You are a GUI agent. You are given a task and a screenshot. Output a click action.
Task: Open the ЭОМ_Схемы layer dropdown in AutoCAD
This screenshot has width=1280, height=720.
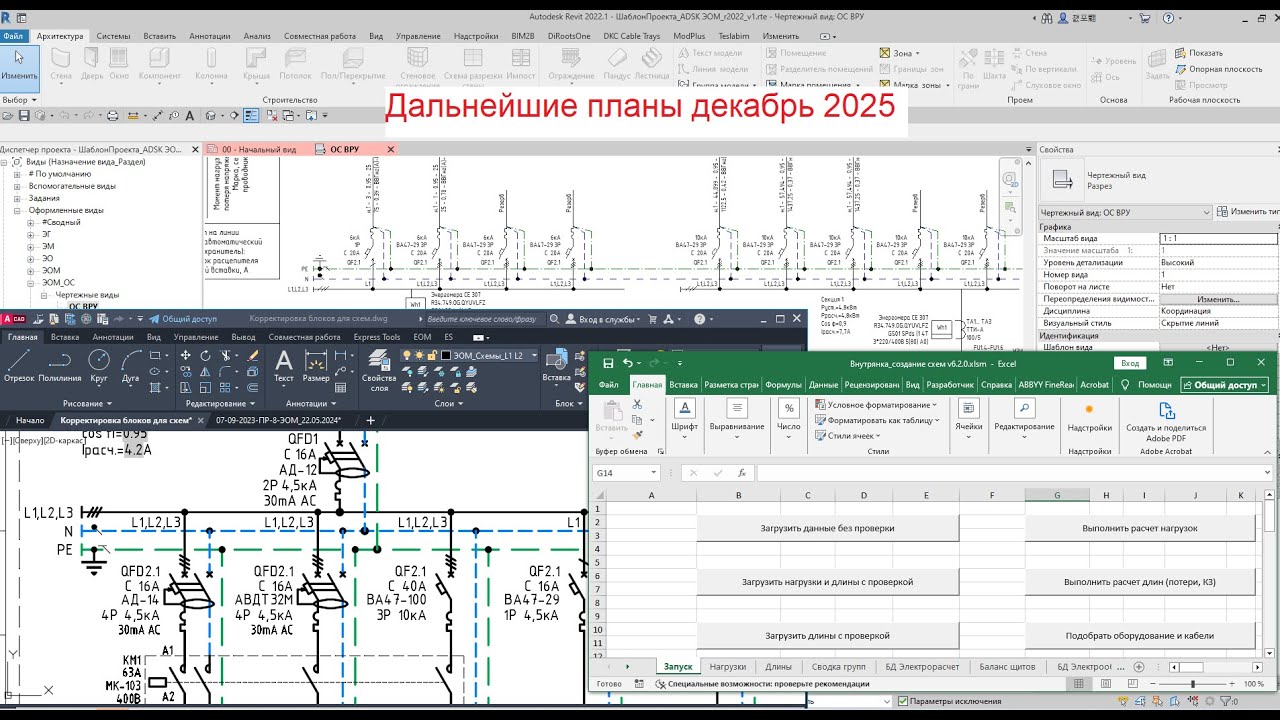534,355
